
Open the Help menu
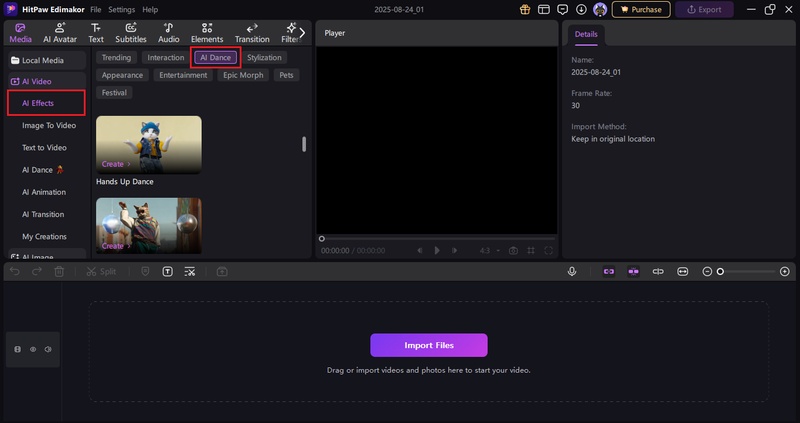point(150,10)
